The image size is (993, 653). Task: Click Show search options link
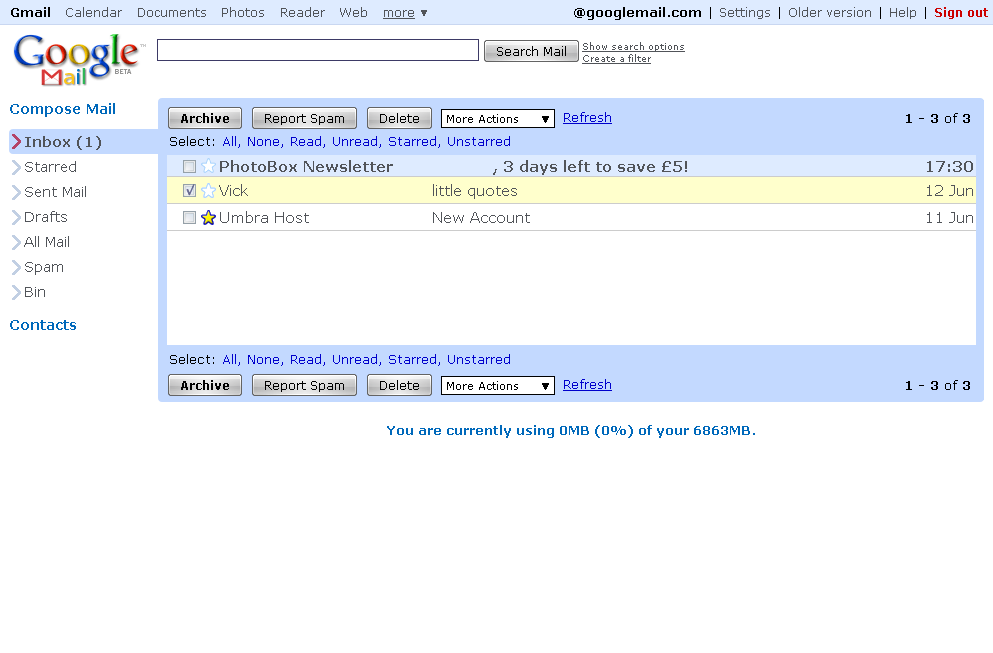[x=633, y=46]
